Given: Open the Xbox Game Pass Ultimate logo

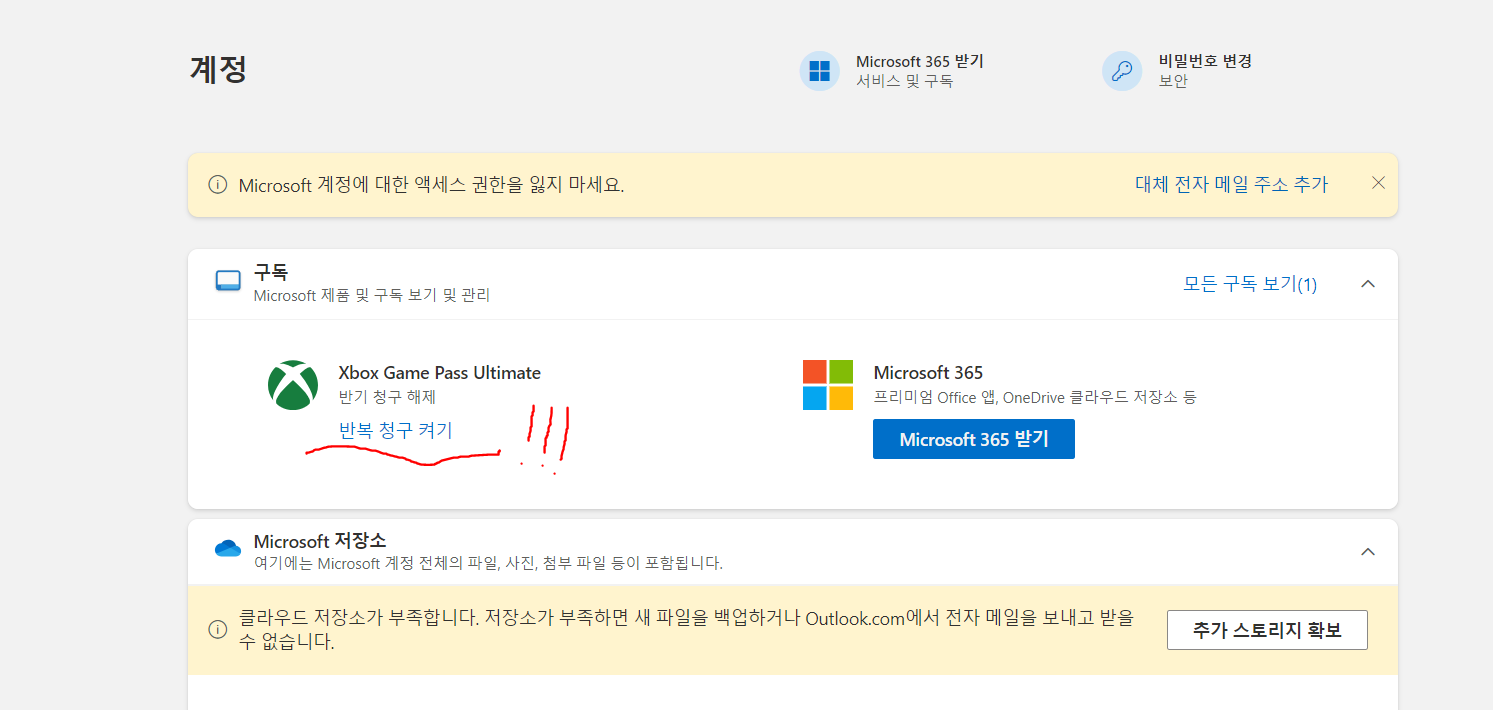Looking at the screenshot, I should click(x=293, y=385).
